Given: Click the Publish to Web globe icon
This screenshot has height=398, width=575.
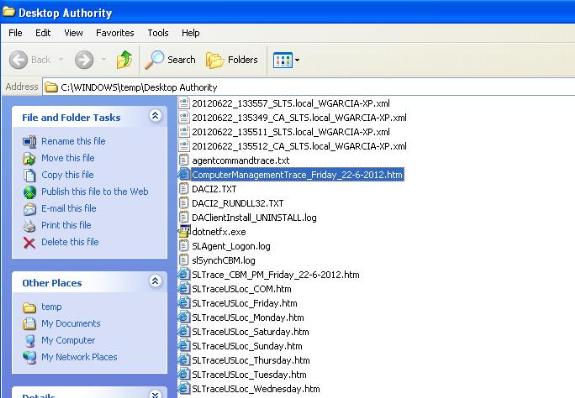Looking at the screenshot, I should (x=29, y=192).
